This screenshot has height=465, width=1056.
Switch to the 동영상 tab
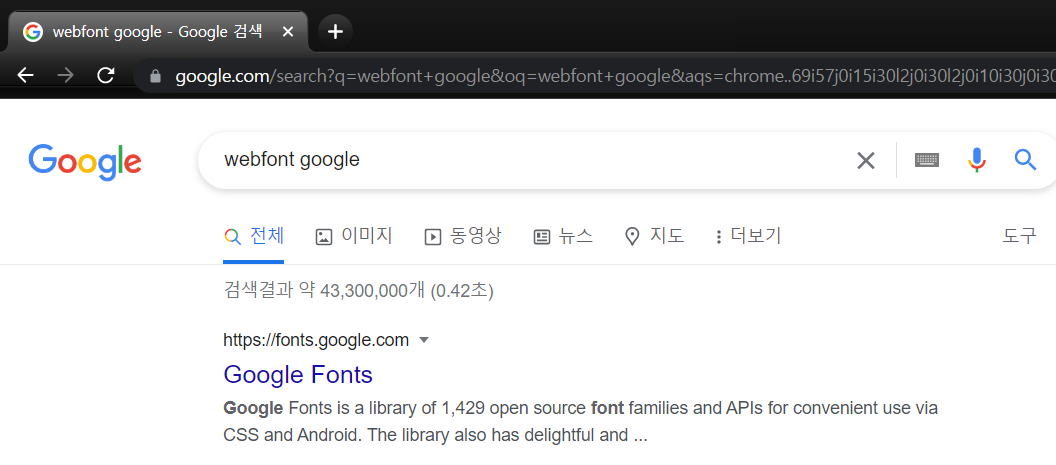pos(463,236)
